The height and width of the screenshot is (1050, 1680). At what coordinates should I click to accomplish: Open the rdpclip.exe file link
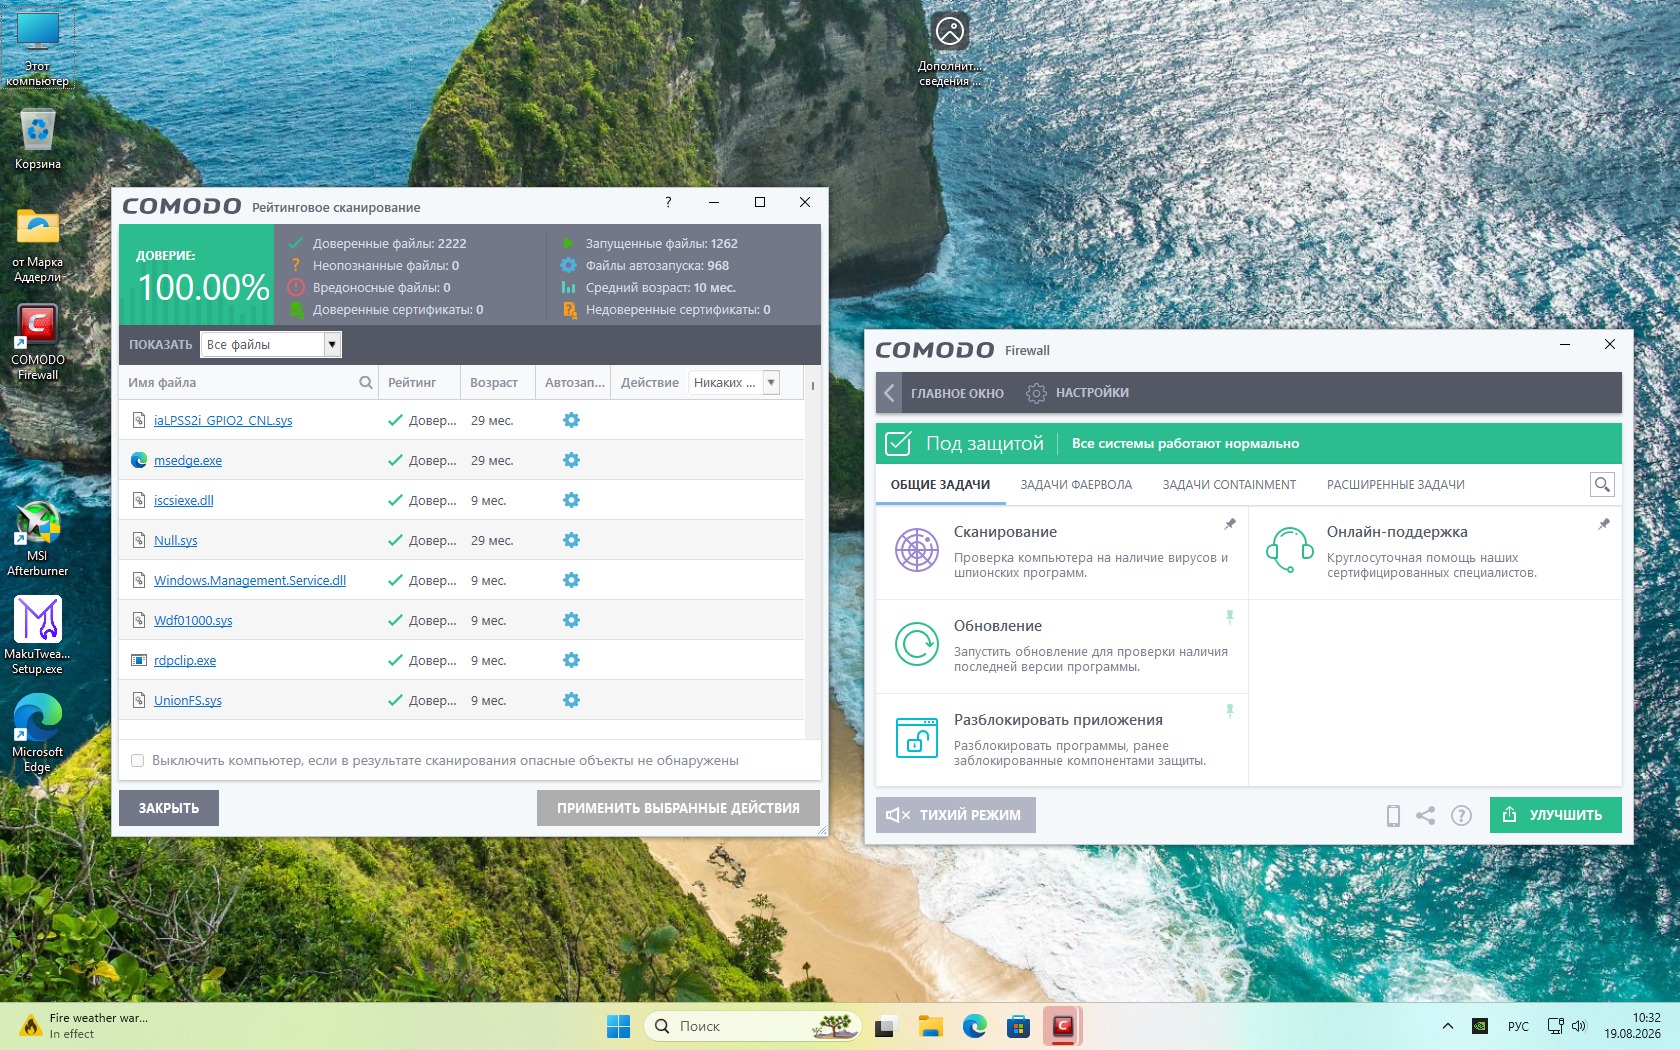click(185, 660)
